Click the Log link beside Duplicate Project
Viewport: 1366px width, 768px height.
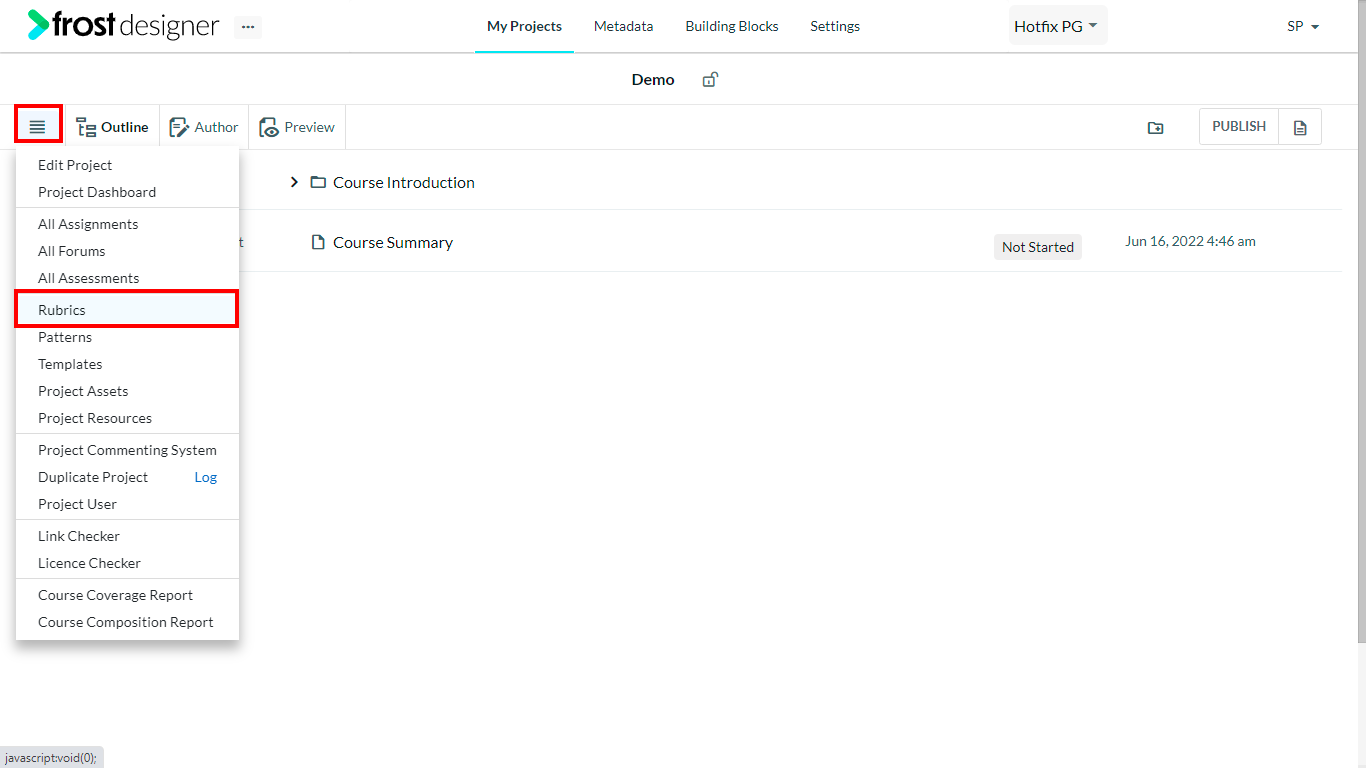[205, 477]
